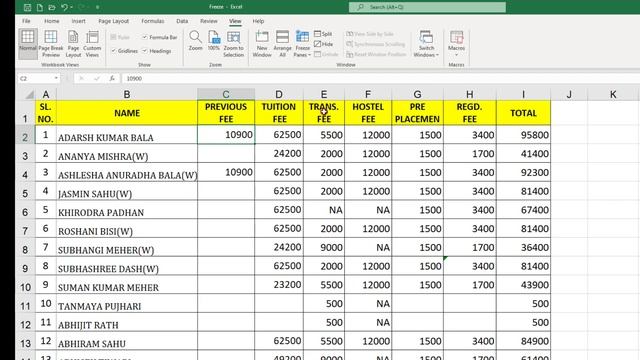The height and width of the screenshot is (360, 640).
Task: Select column C header
Action: 226,94
